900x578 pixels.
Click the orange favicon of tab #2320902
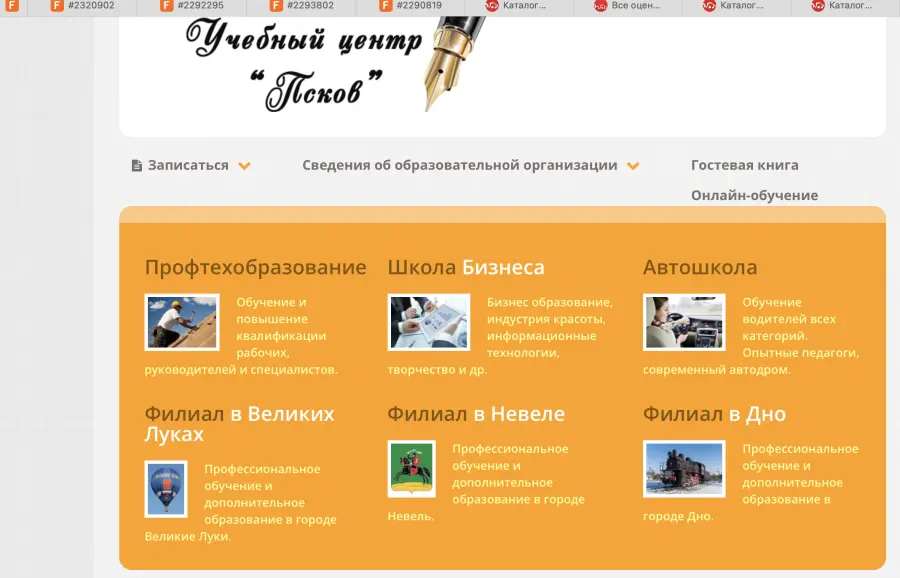tap(57, 6)
